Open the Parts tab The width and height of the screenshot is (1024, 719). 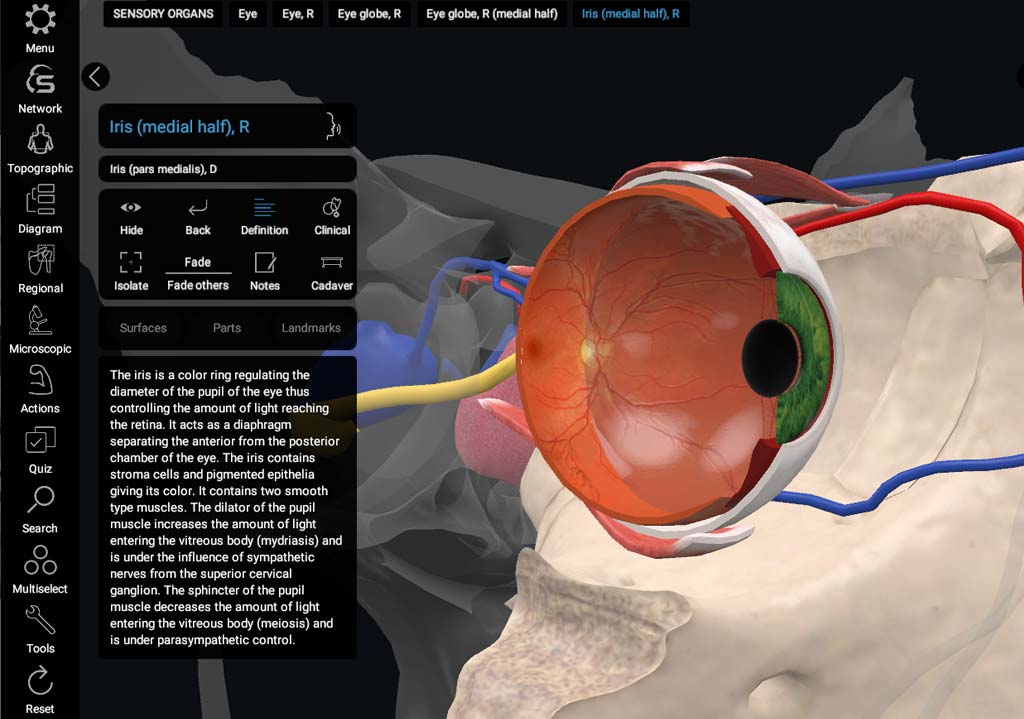(x=227, y=328)
